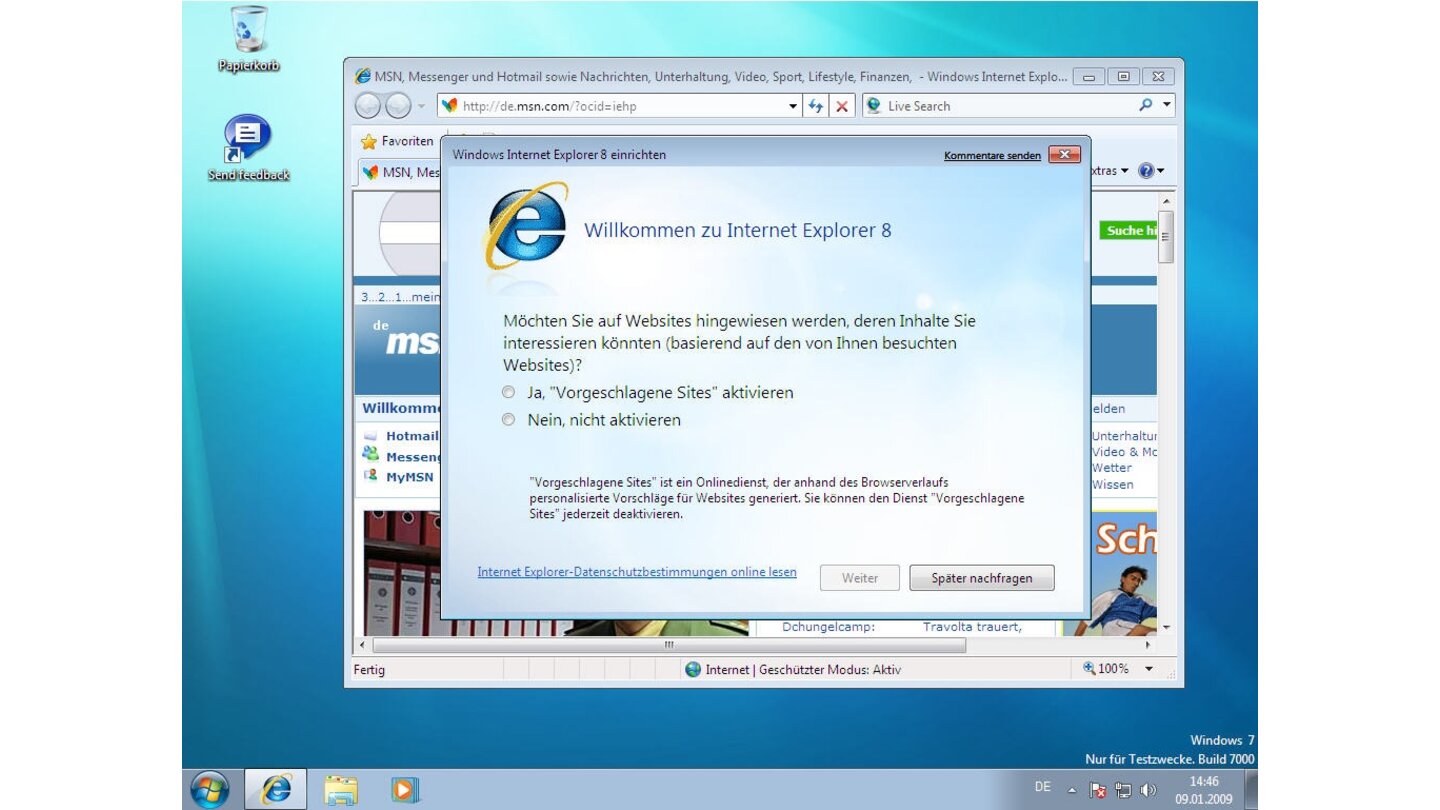Click the red Stop loading icon
This screenshot has width=1440, height=810.
pyautogui.click(x=843, y=106)
